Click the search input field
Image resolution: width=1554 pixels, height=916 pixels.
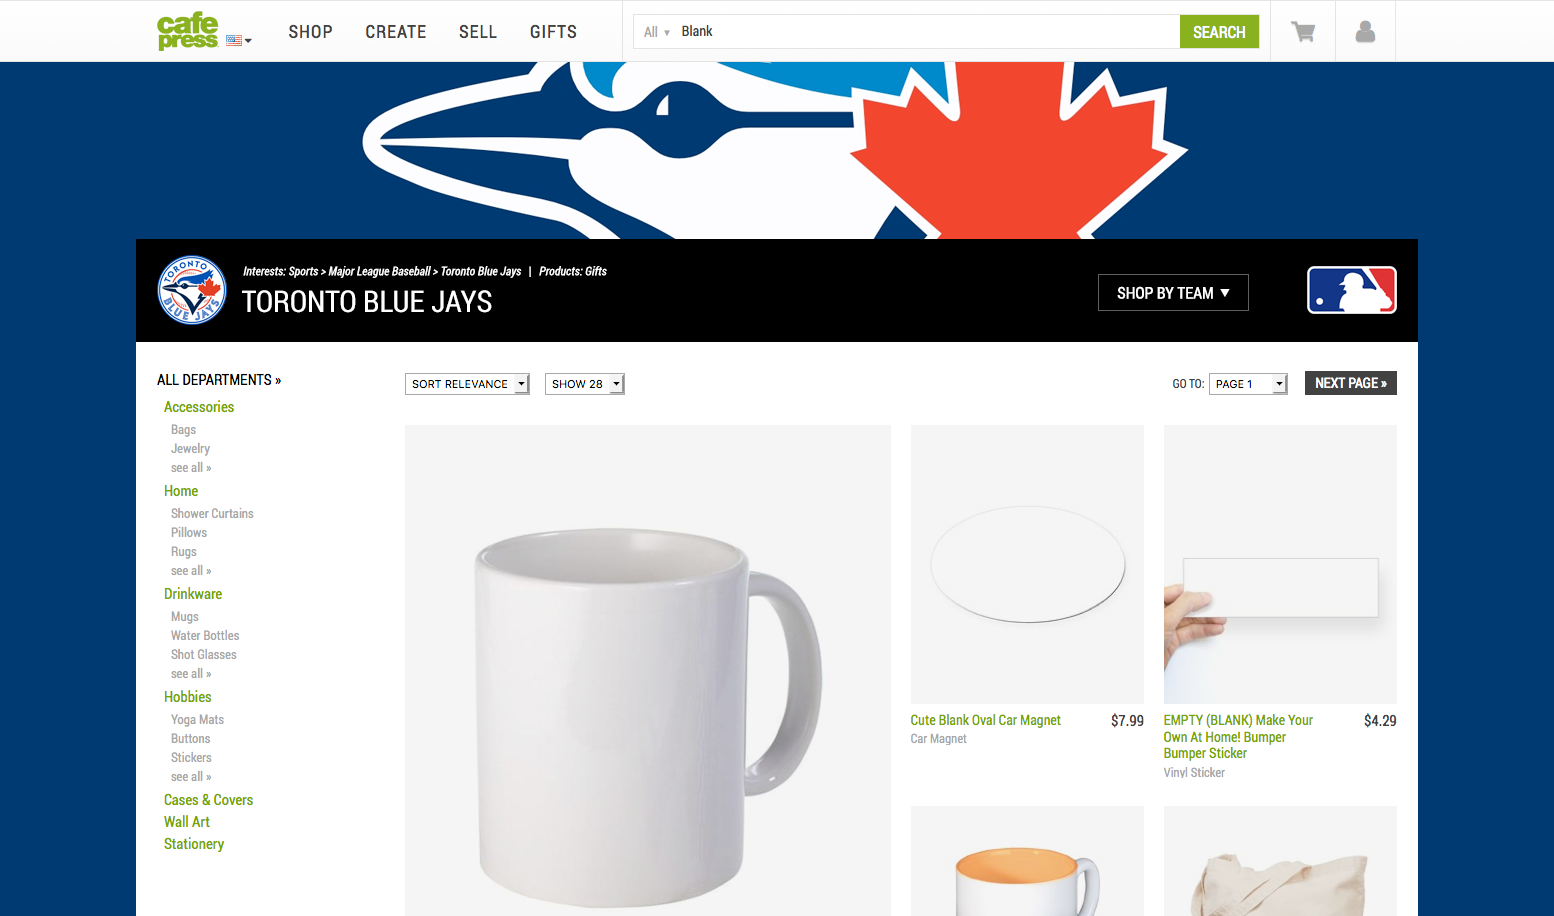[927, 32]
